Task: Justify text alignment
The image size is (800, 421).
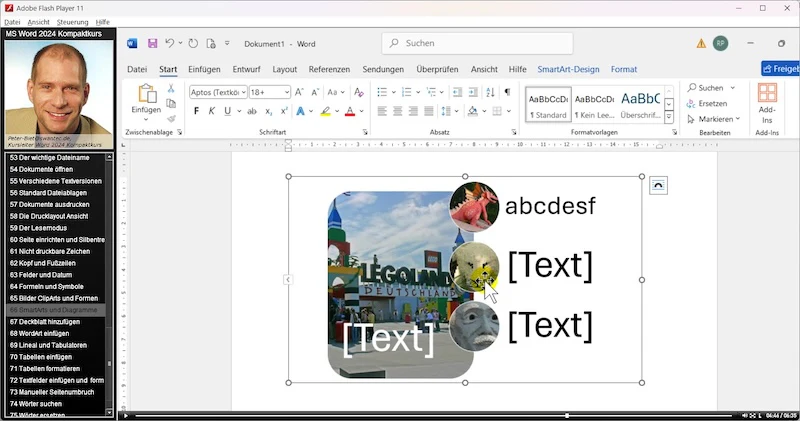Action: [x=429, y=111]
